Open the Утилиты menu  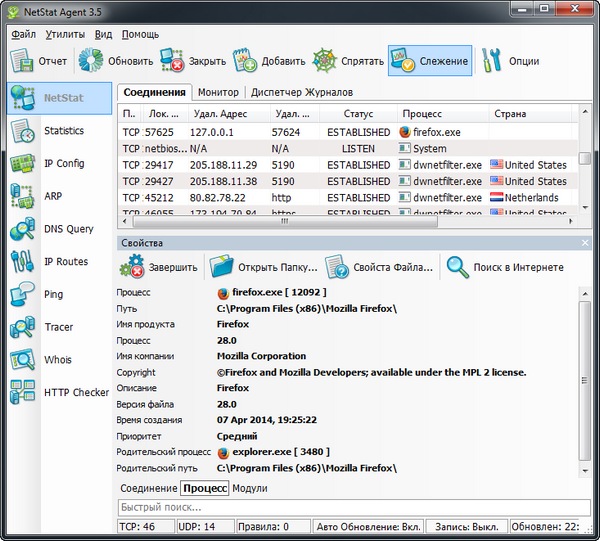(65, 34)
